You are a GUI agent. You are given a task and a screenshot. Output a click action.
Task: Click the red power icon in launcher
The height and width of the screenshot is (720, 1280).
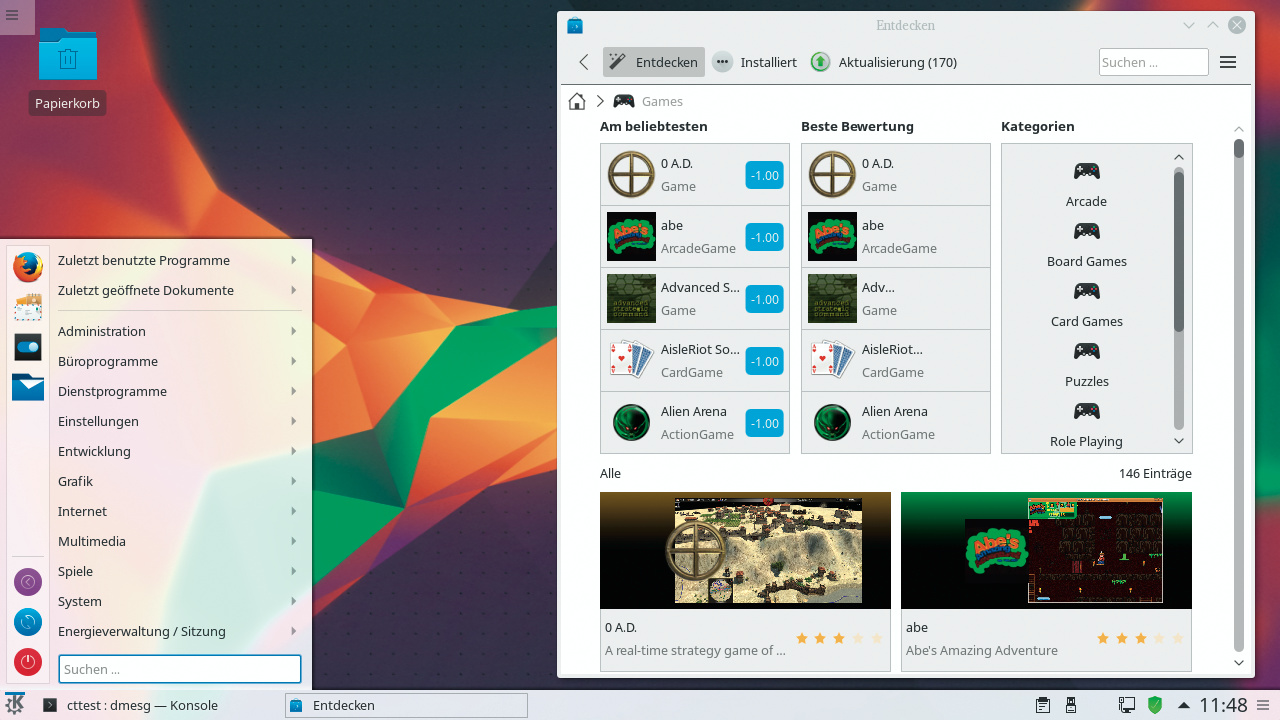click(x=28, y=661)
